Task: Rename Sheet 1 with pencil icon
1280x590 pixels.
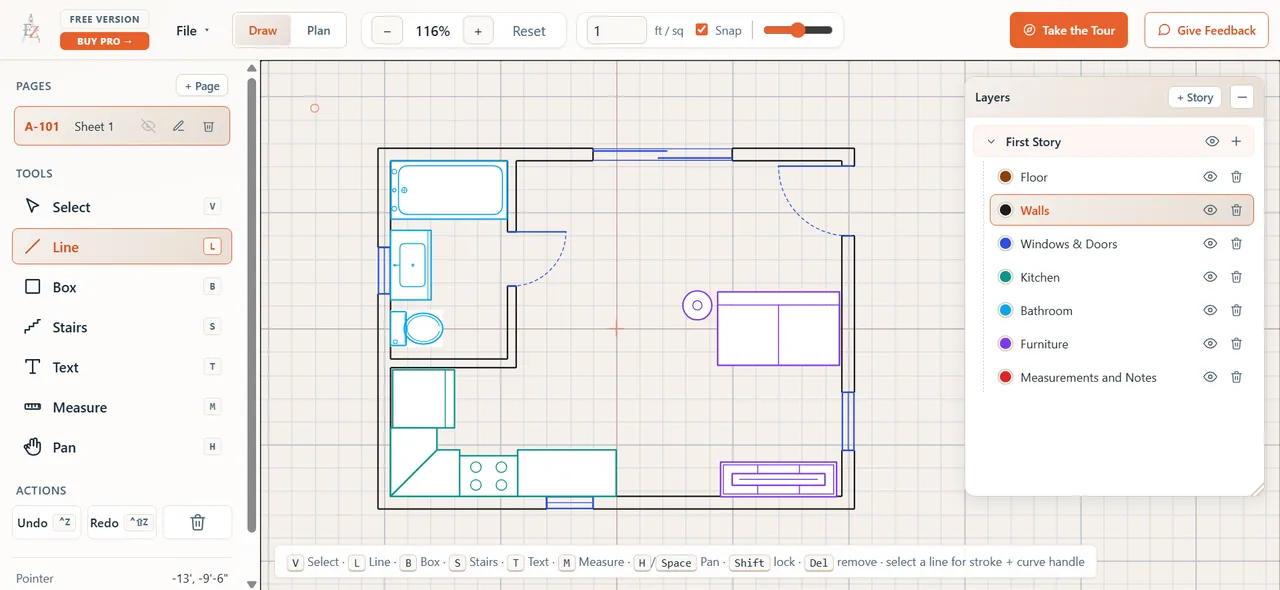Action: point(178,126)
